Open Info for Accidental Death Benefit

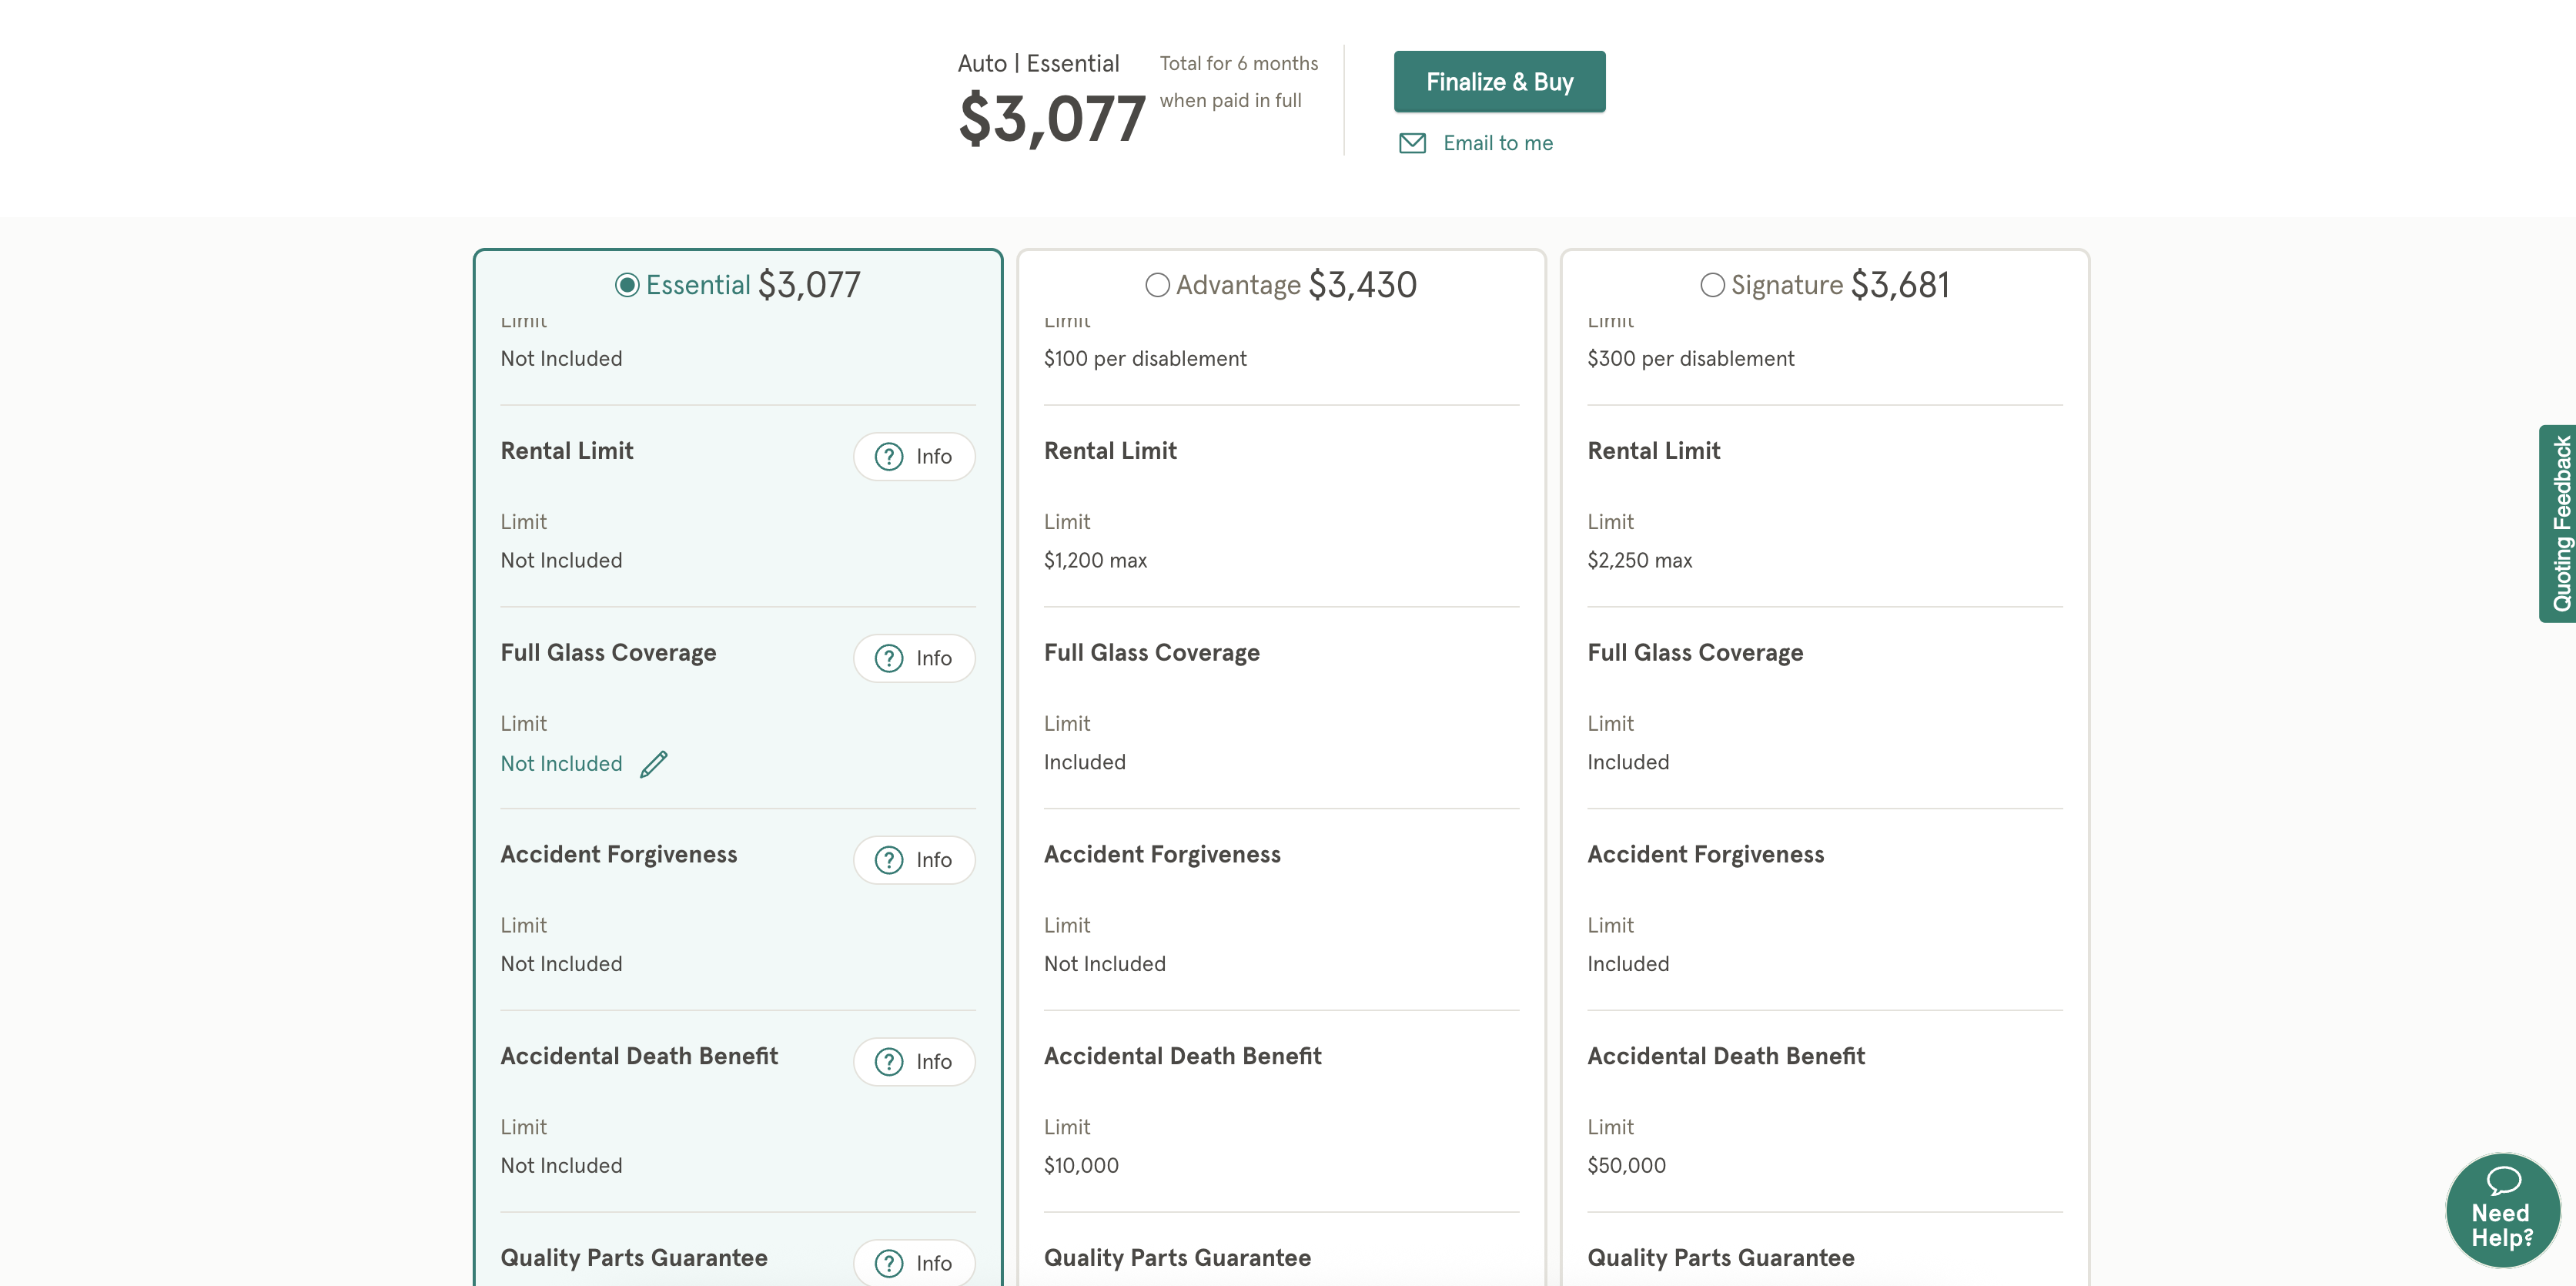(913, 1061)
